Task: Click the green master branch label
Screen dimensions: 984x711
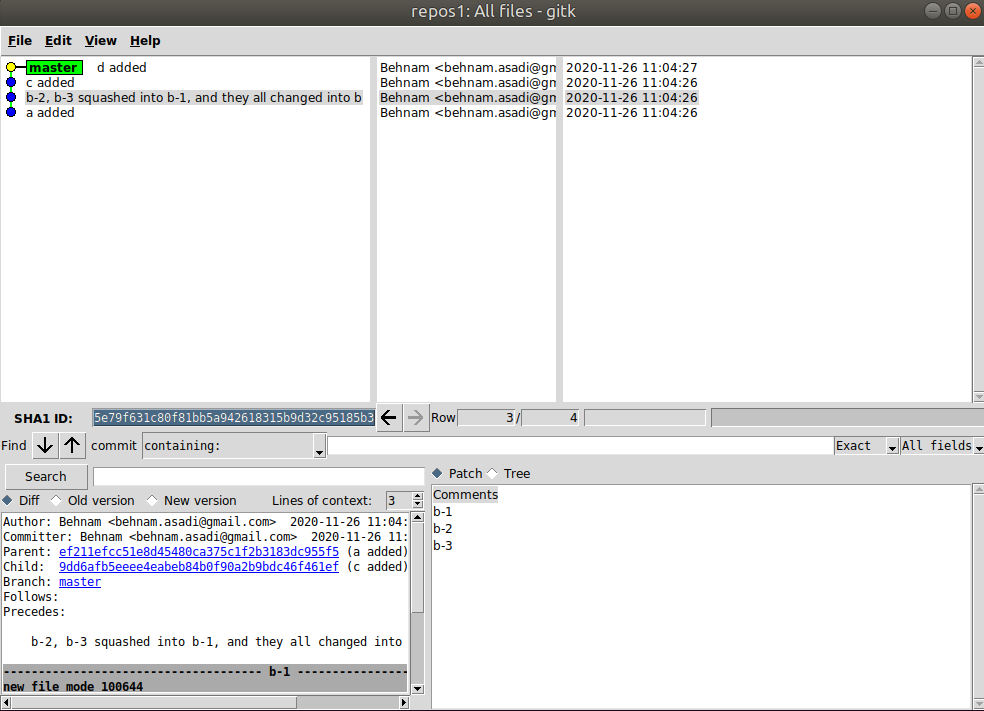Action: coord(54,68)
